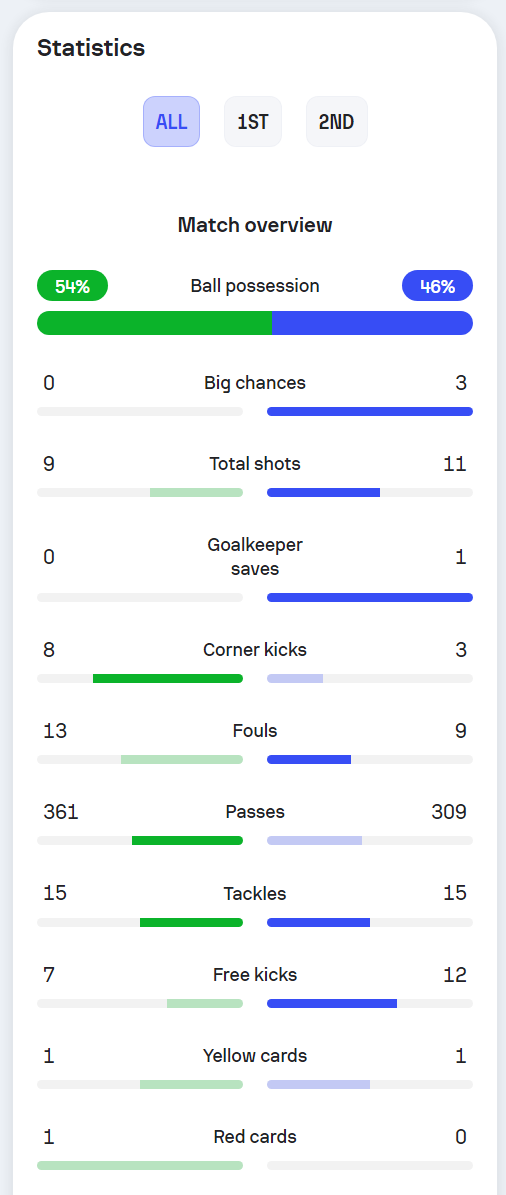Switch to the 1ST half tab
Viewport: 506px width, 1195px height.
253,121
